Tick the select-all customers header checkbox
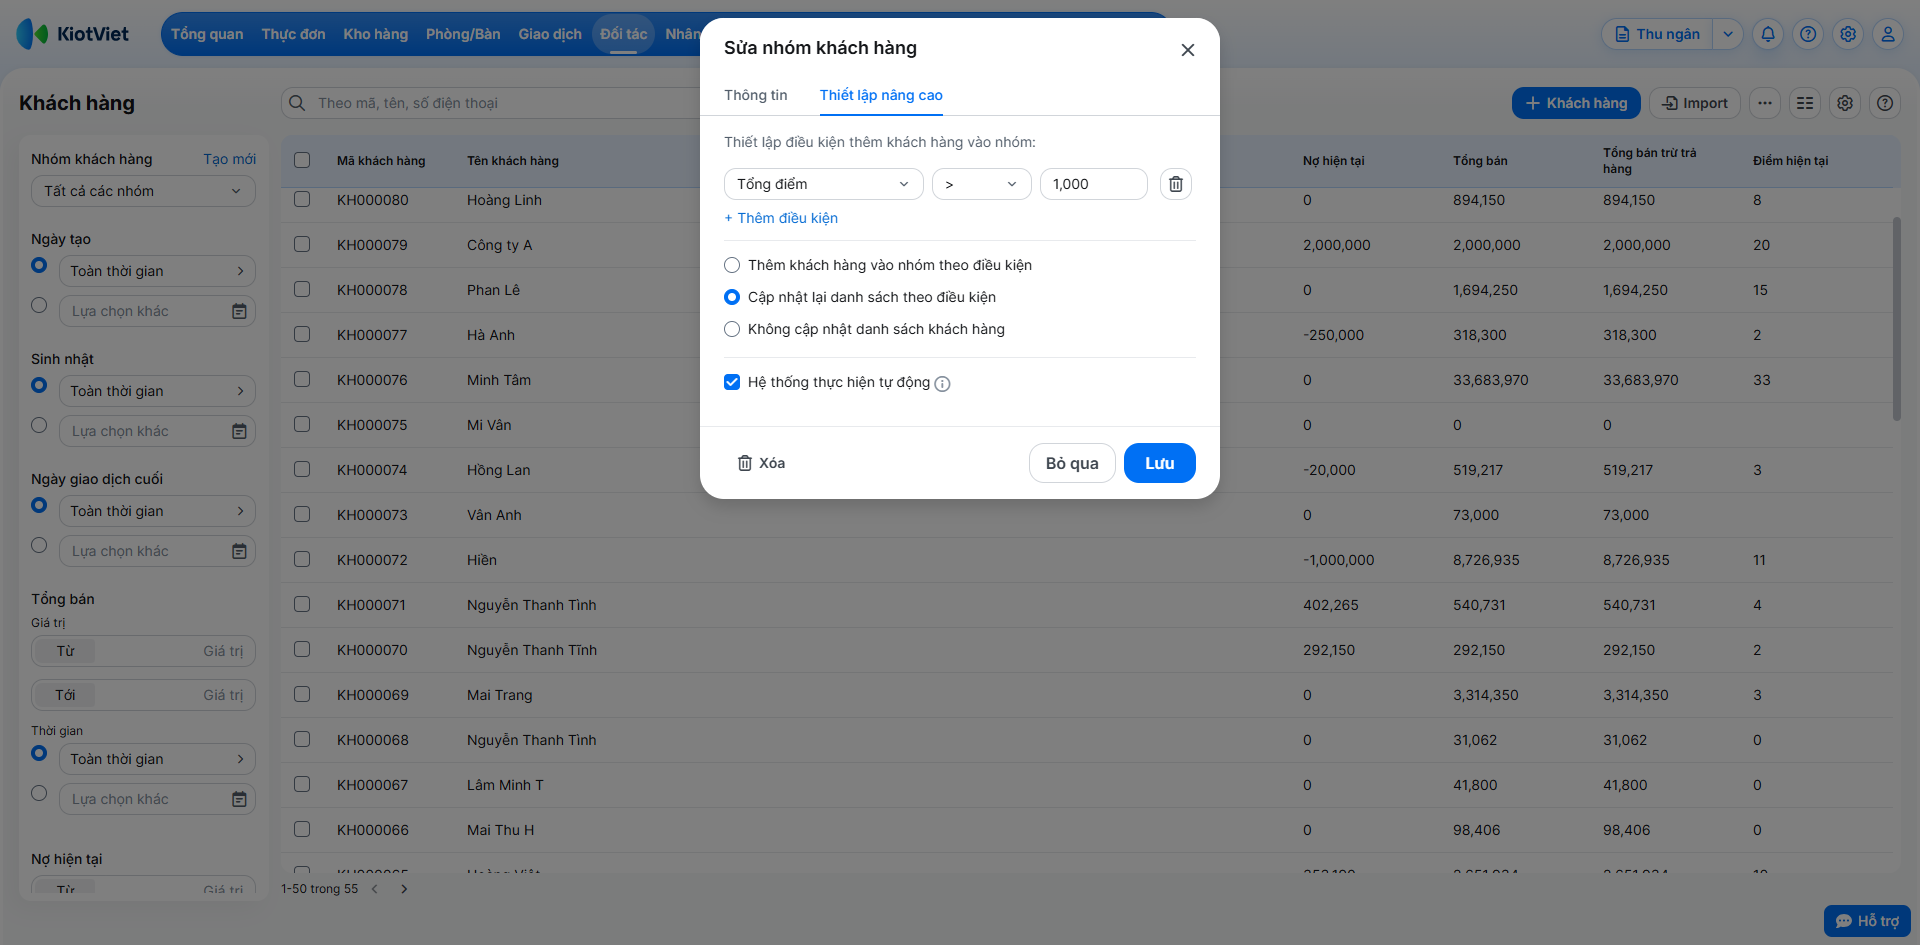 pos(302,160)
